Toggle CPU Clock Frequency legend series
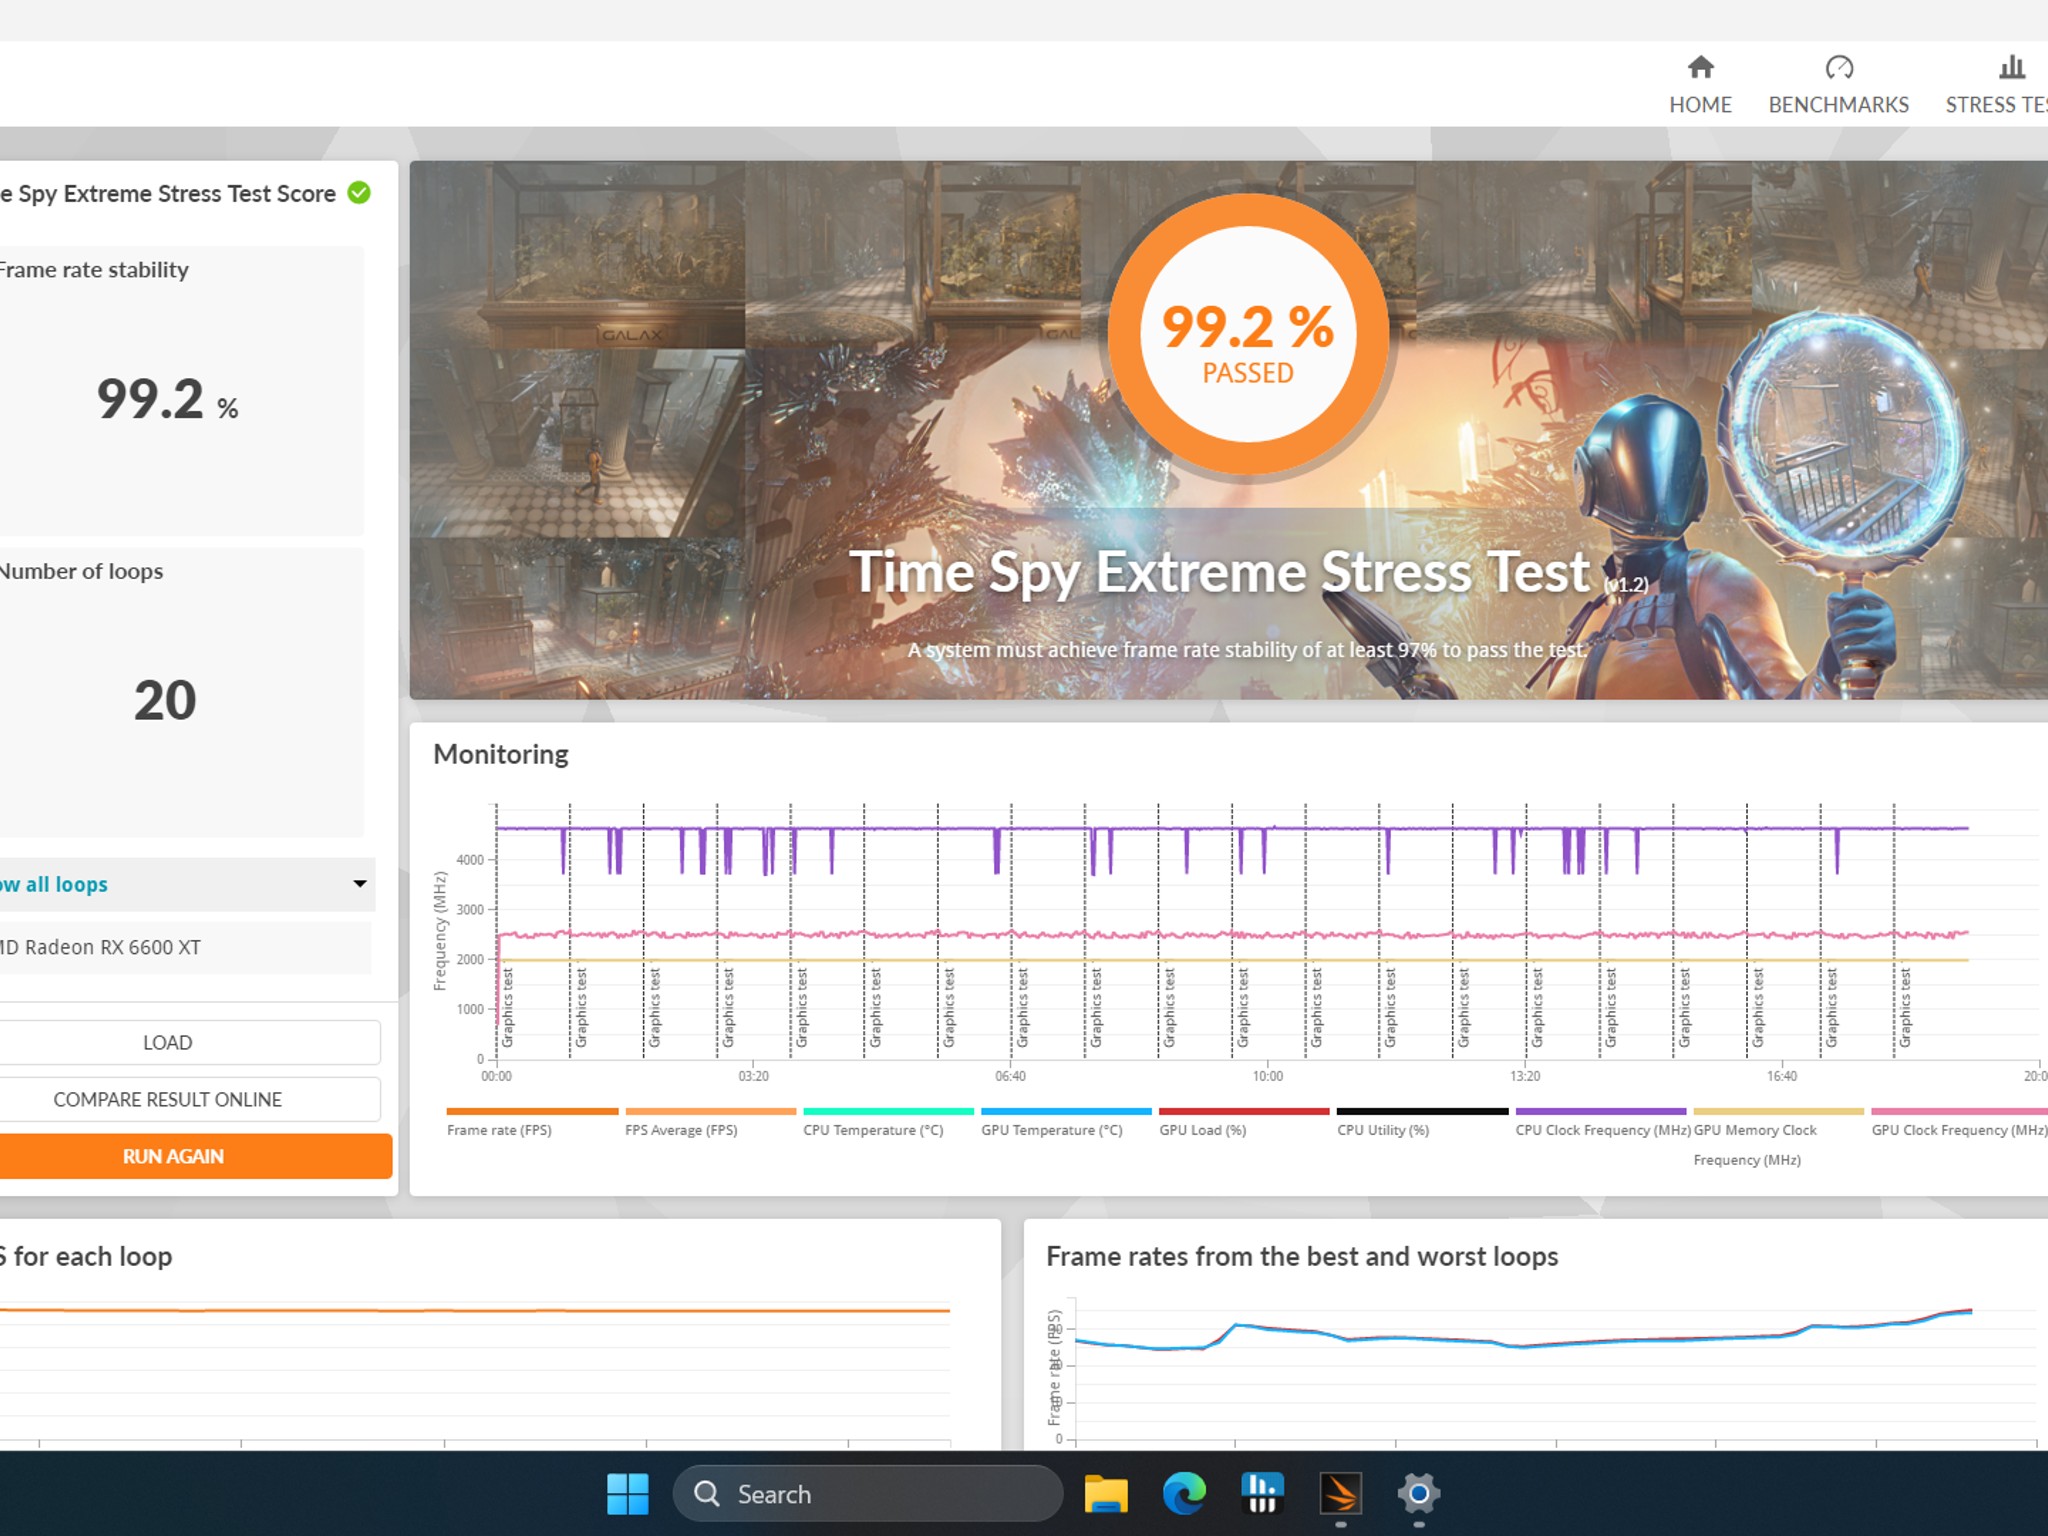The height and width of the screenshot is (1536, 2048). tap(1601, 1122)
